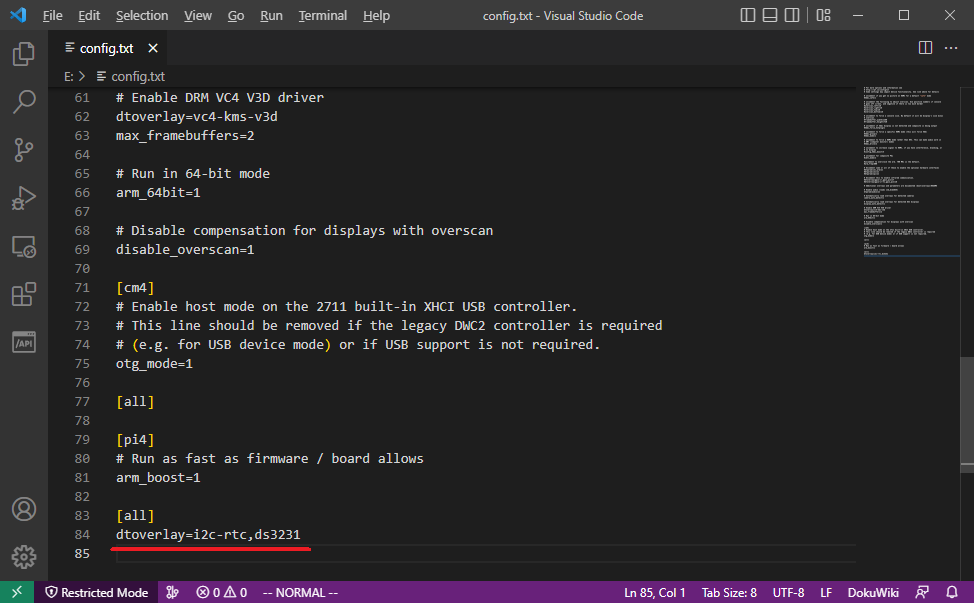Viewport: 974px width, 603px height.
Task: Click the [pi4] section header line
Action: [x=135, y=440]
